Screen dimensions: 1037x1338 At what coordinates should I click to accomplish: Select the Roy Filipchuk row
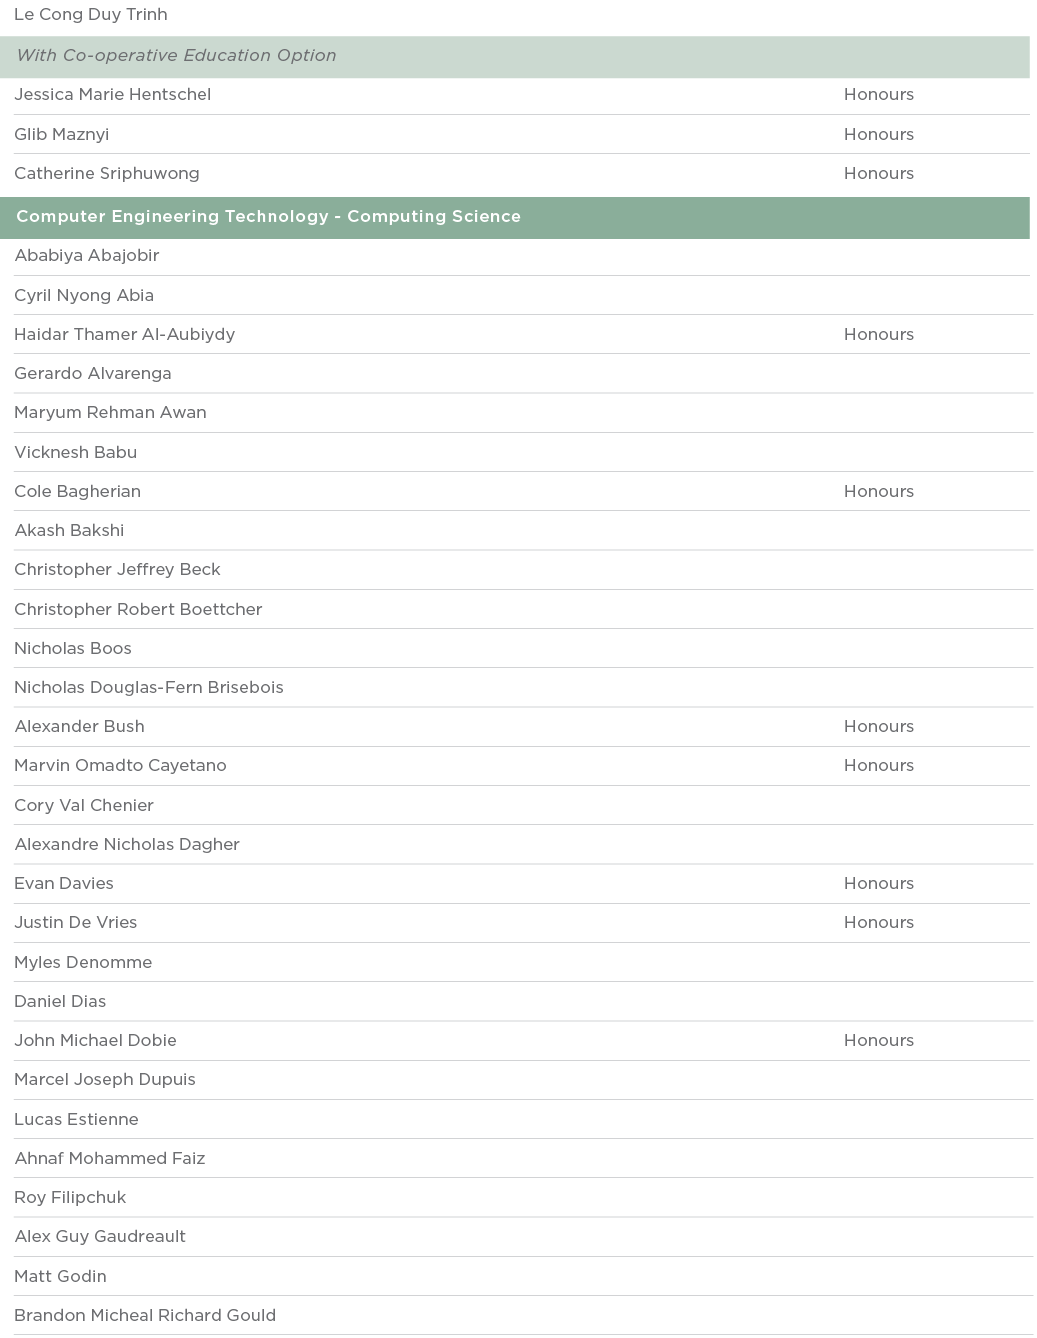[x=70, y=1198]
